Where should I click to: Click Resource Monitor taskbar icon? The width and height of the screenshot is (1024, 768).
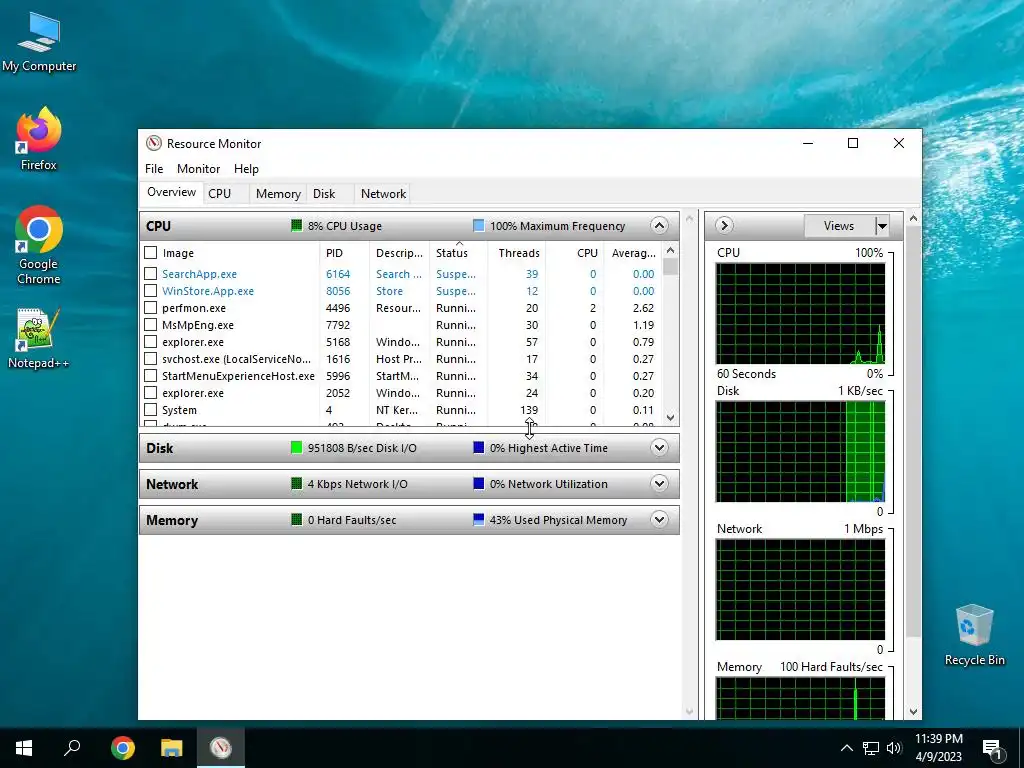(221, 748)
